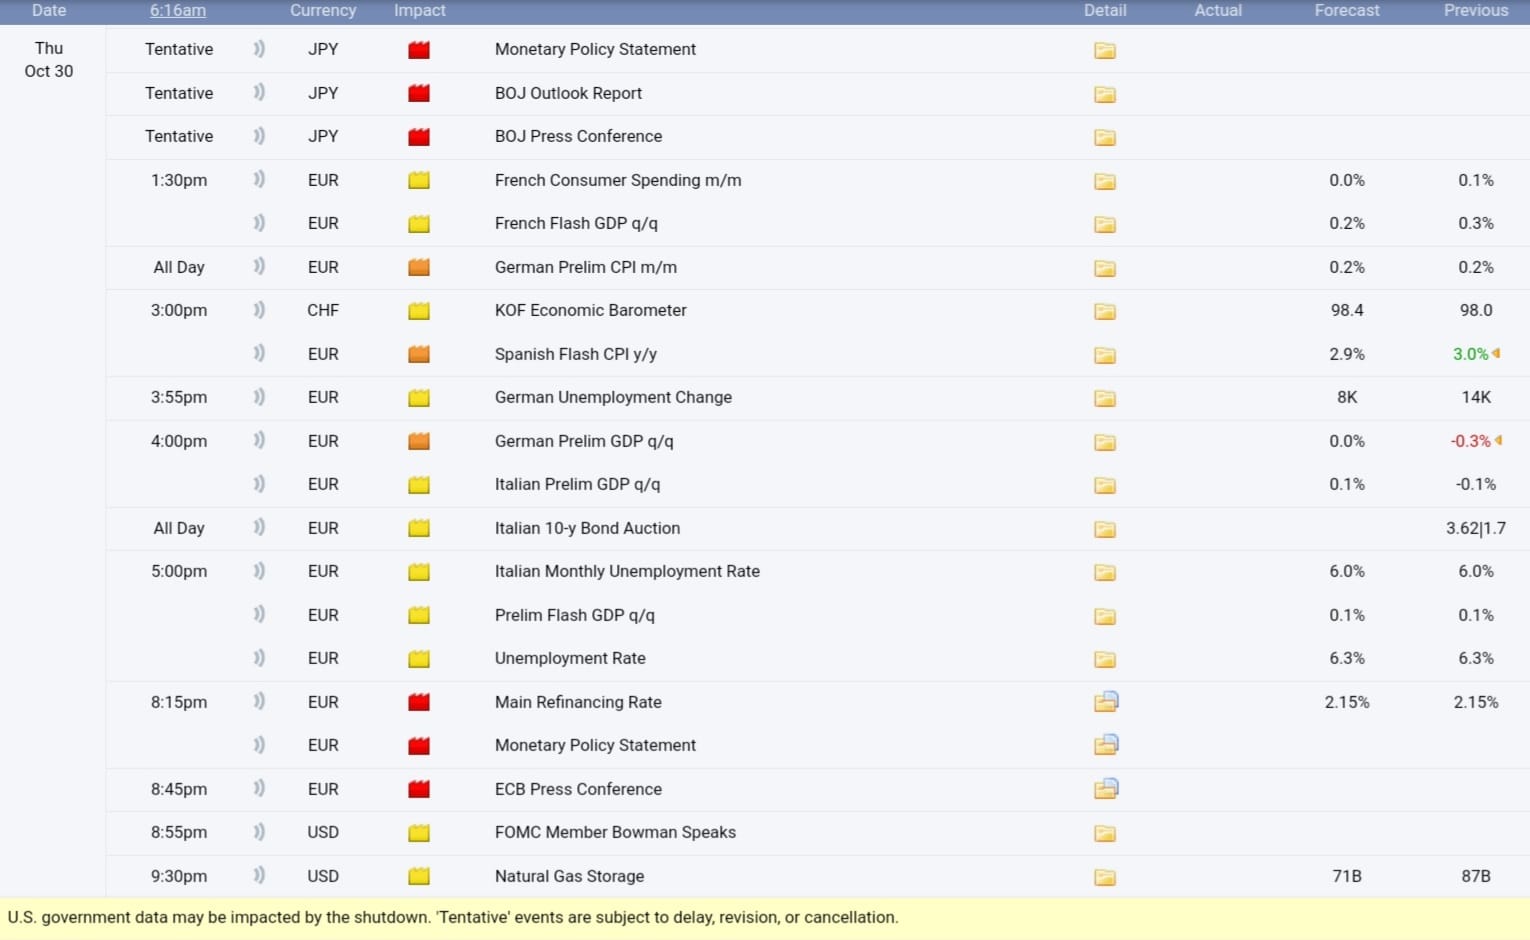Click the Impact column header filter
1530x940 pixels.
[x=419, y=10]
